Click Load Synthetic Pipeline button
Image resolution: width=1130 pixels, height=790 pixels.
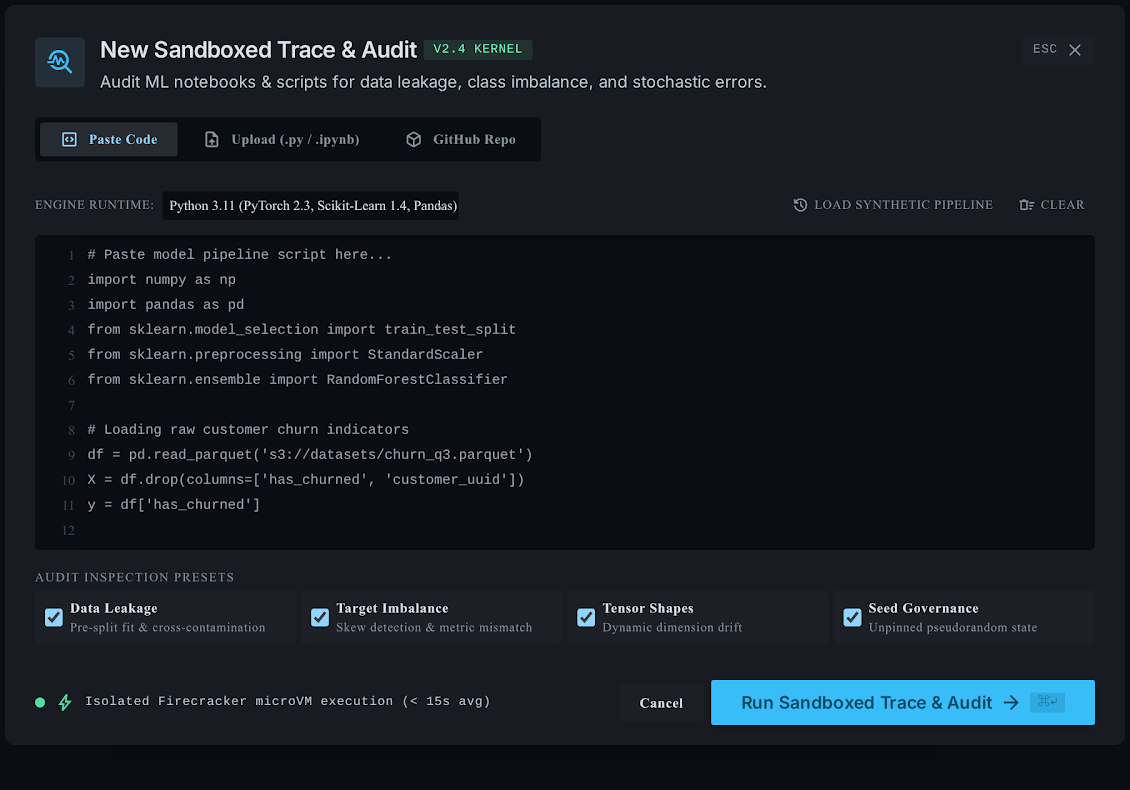point(893,205)
